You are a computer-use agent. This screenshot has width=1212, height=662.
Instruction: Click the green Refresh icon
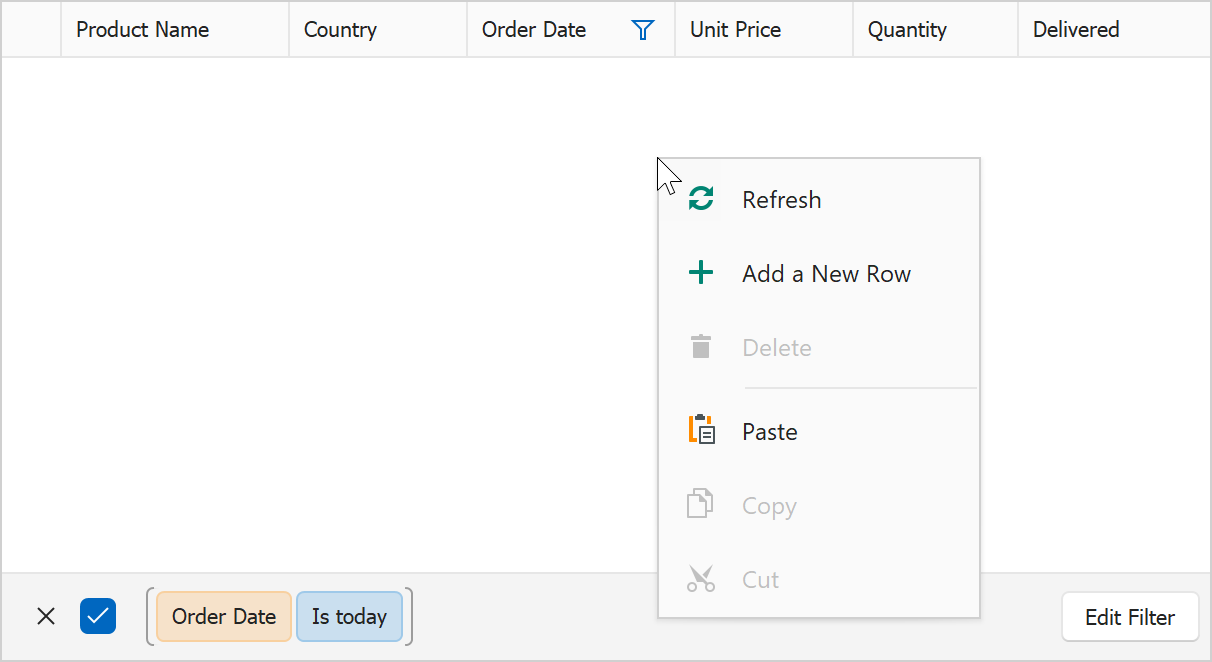click(x=701, y=199)
